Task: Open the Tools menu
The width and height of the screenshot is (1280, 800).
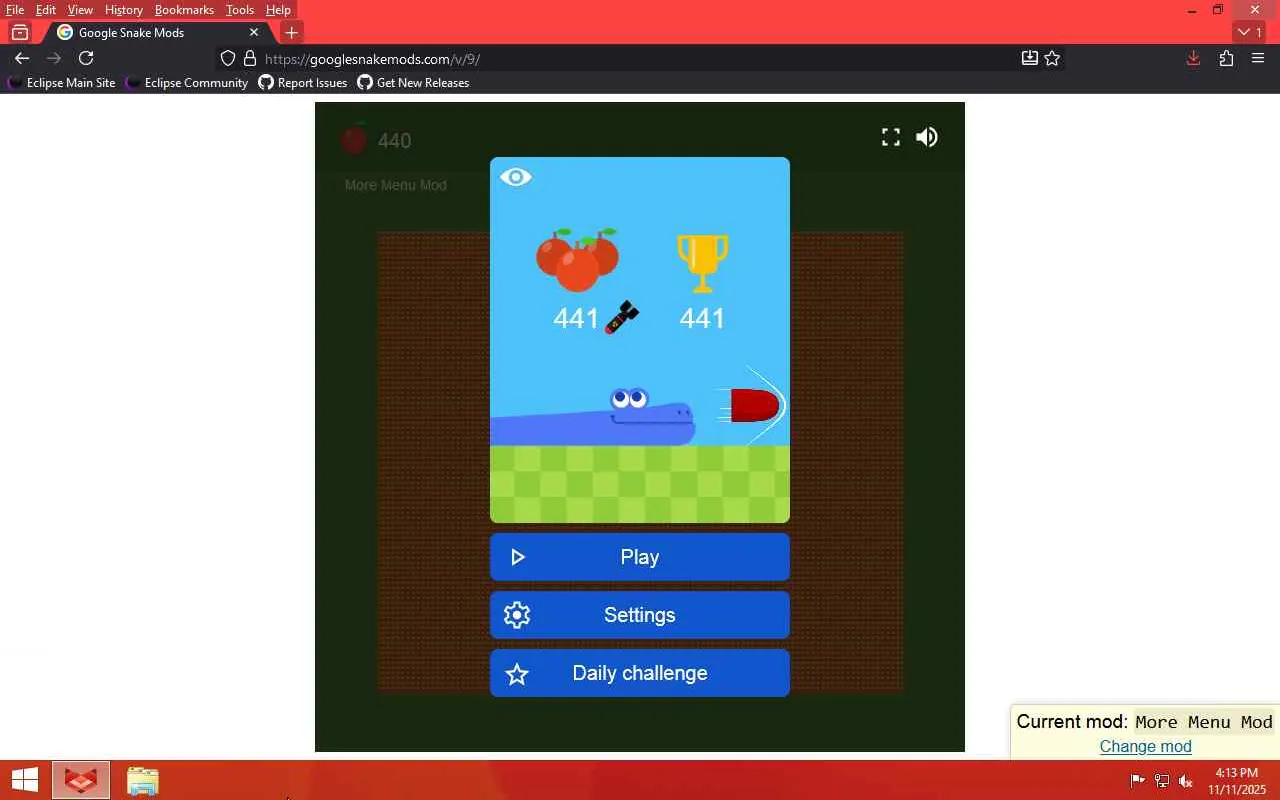Action: pos(240,10)
